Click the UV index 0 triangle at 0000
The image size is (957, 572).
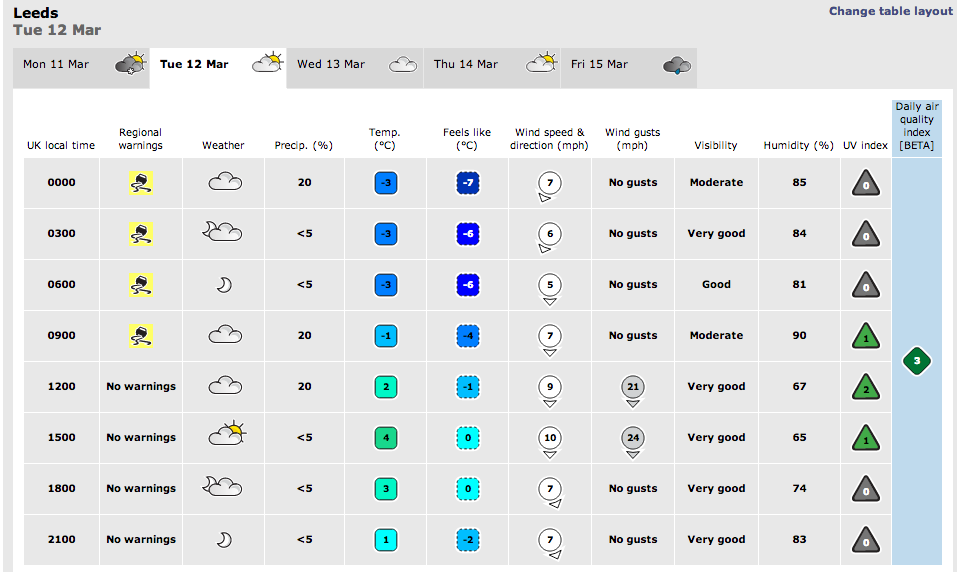tap(865, 183)
